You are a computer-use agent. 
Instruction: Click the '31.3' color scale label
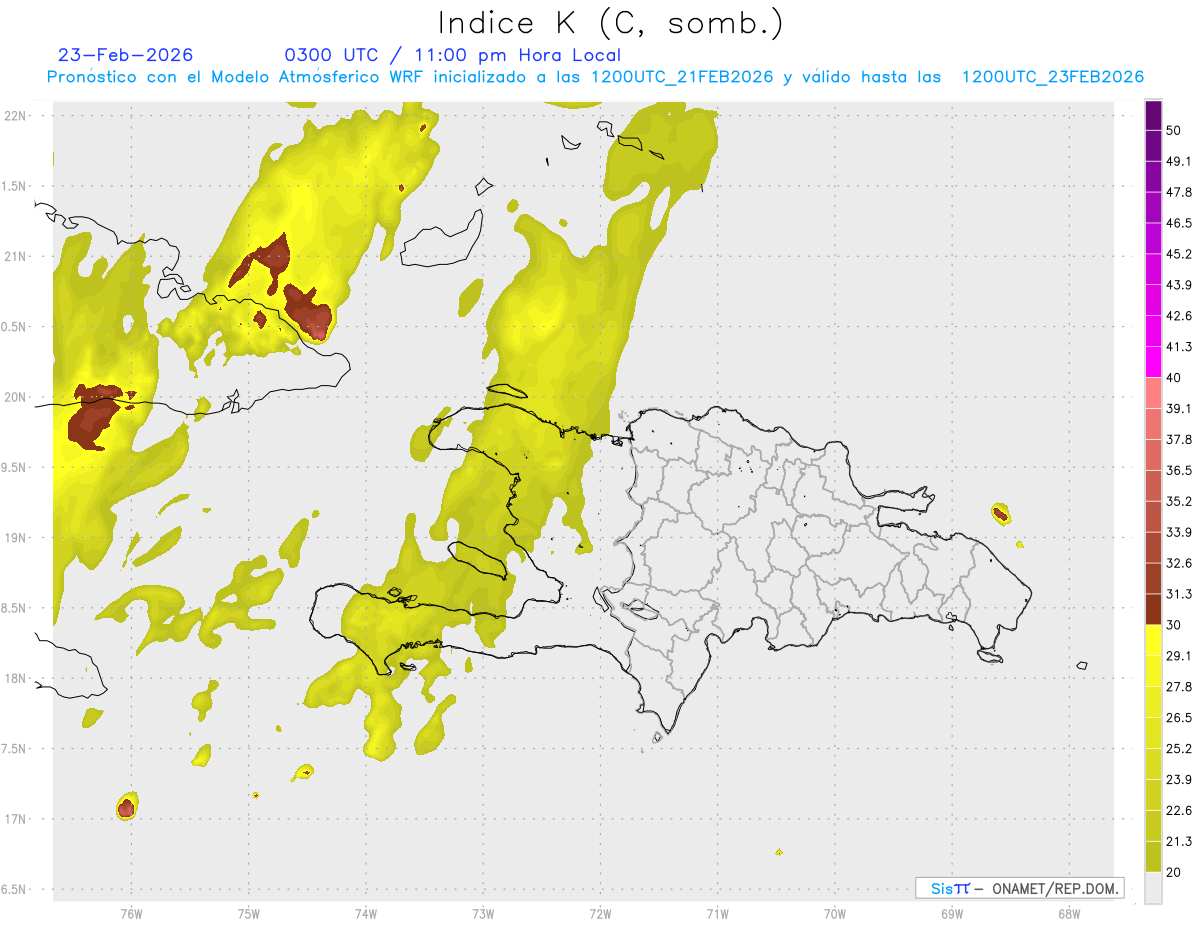pyautogui.click(x=1179, y=594)
